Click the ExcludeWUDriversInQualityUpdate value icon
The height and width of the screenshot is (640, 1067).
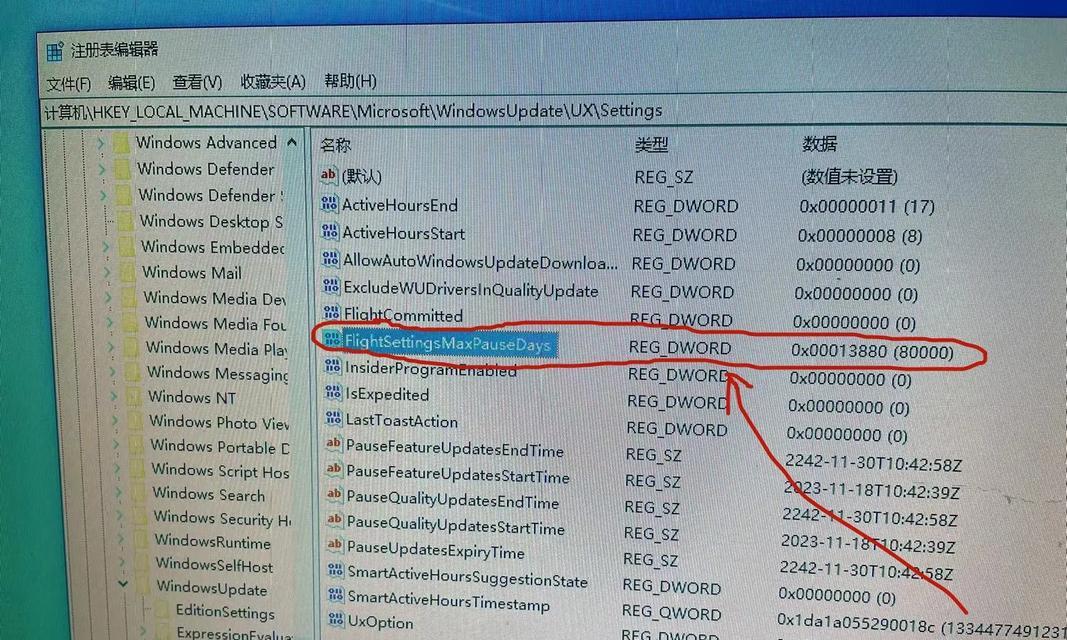pyautogui.click(x=331, y=286)
